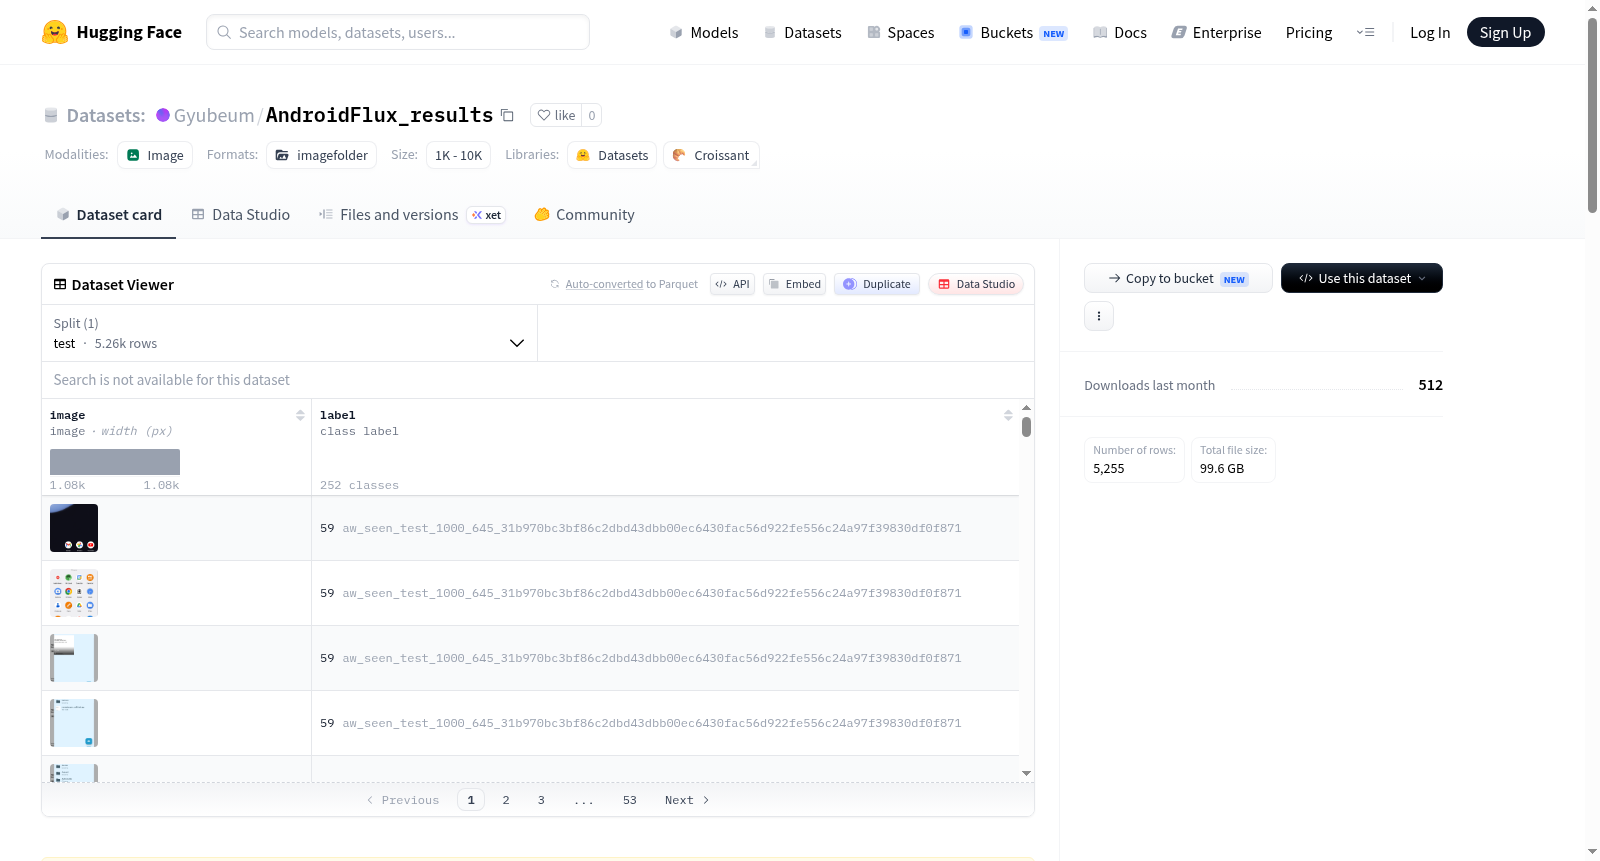
Task: Focus the search models input field
Action: (398, 32)
